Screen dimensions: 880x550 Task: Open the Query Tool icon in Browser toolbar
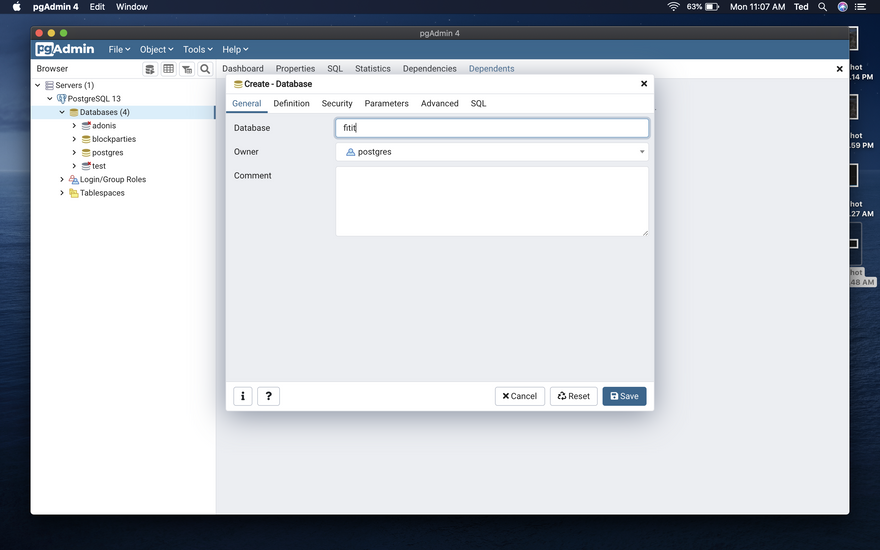coord(150,69)
